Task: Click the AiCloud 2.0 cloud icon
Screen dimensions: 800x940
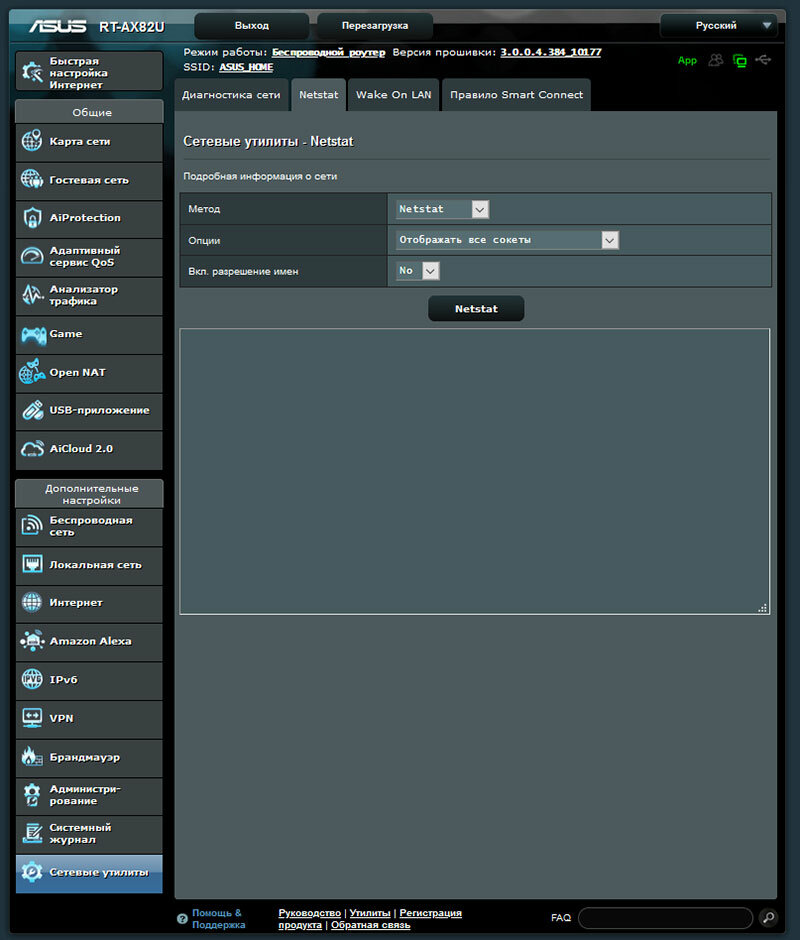Action: coord(32,448)
